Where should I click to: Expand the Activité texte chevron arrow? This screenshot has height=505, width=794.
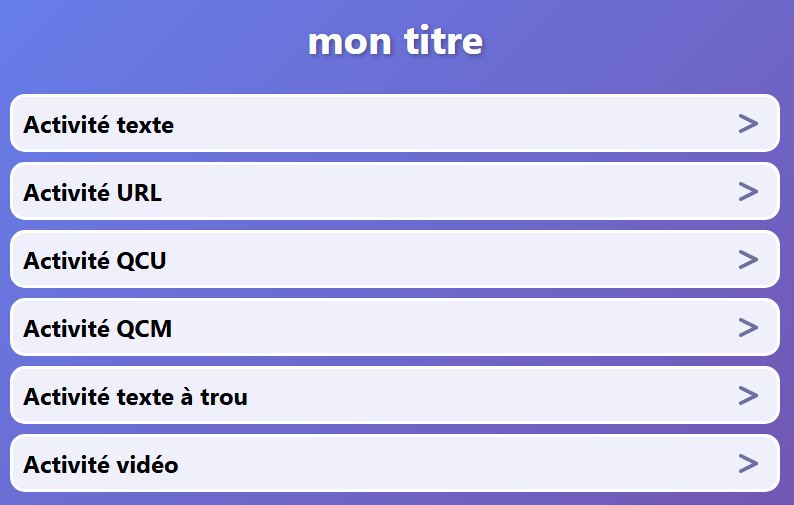pos(748,124)
